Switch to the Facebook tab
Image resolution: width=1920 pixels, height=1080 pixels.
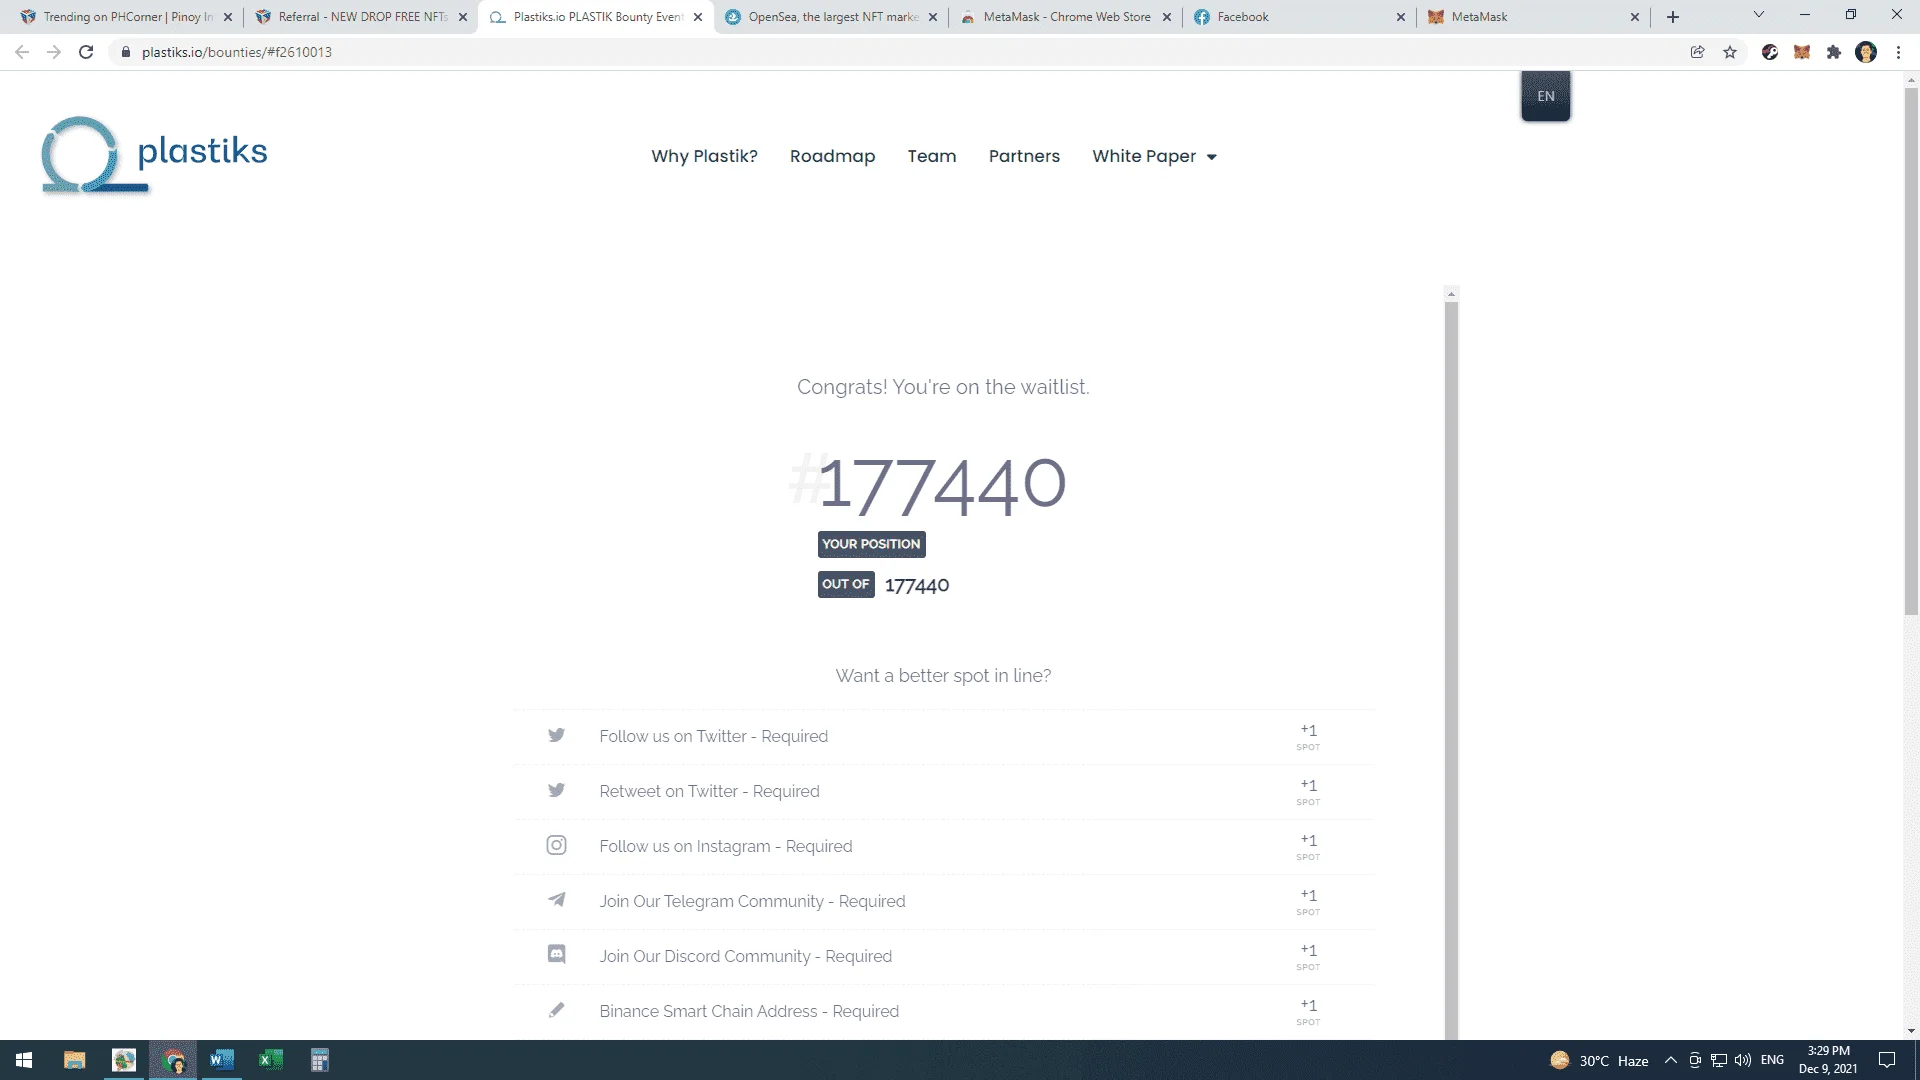1300,17
